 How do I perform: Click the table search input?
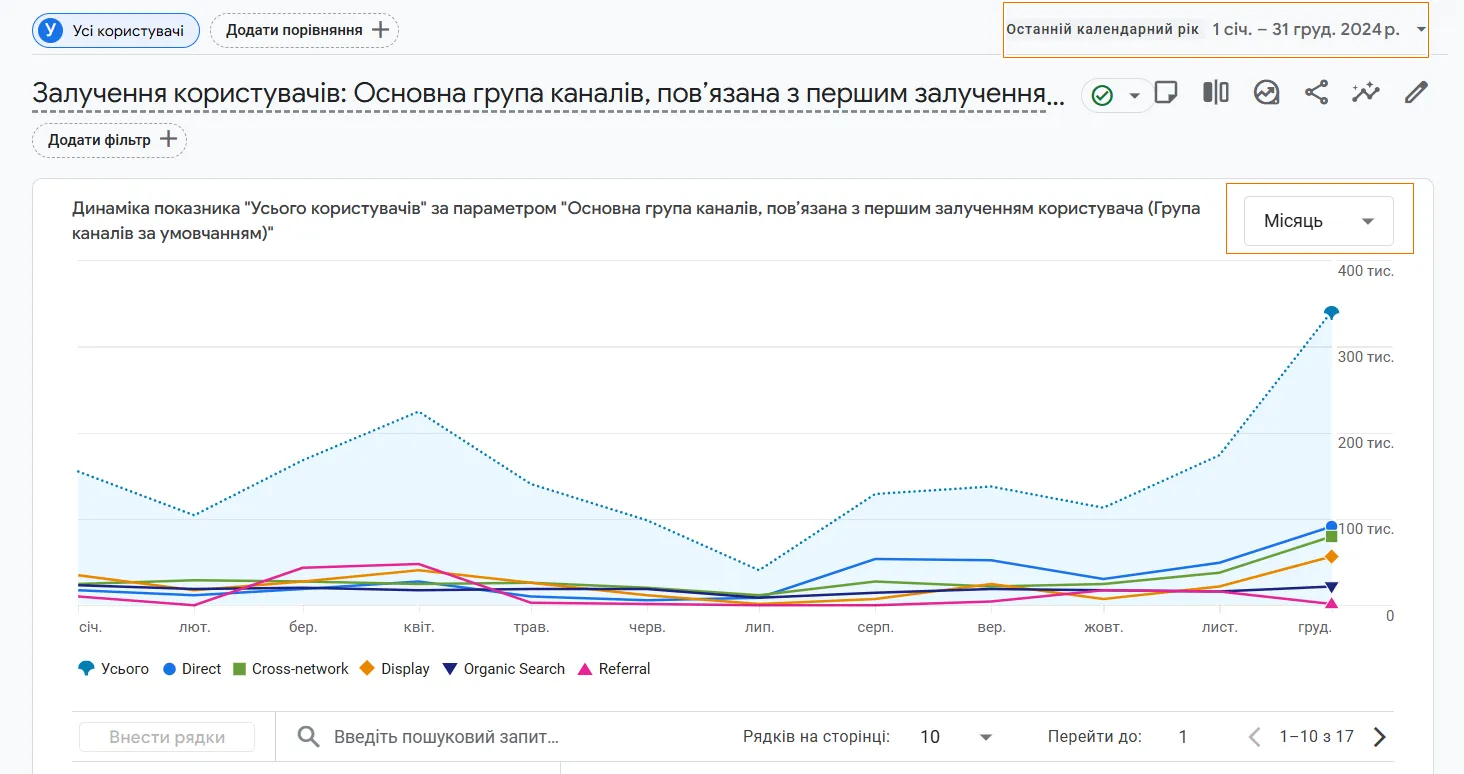tap(450, 736)
